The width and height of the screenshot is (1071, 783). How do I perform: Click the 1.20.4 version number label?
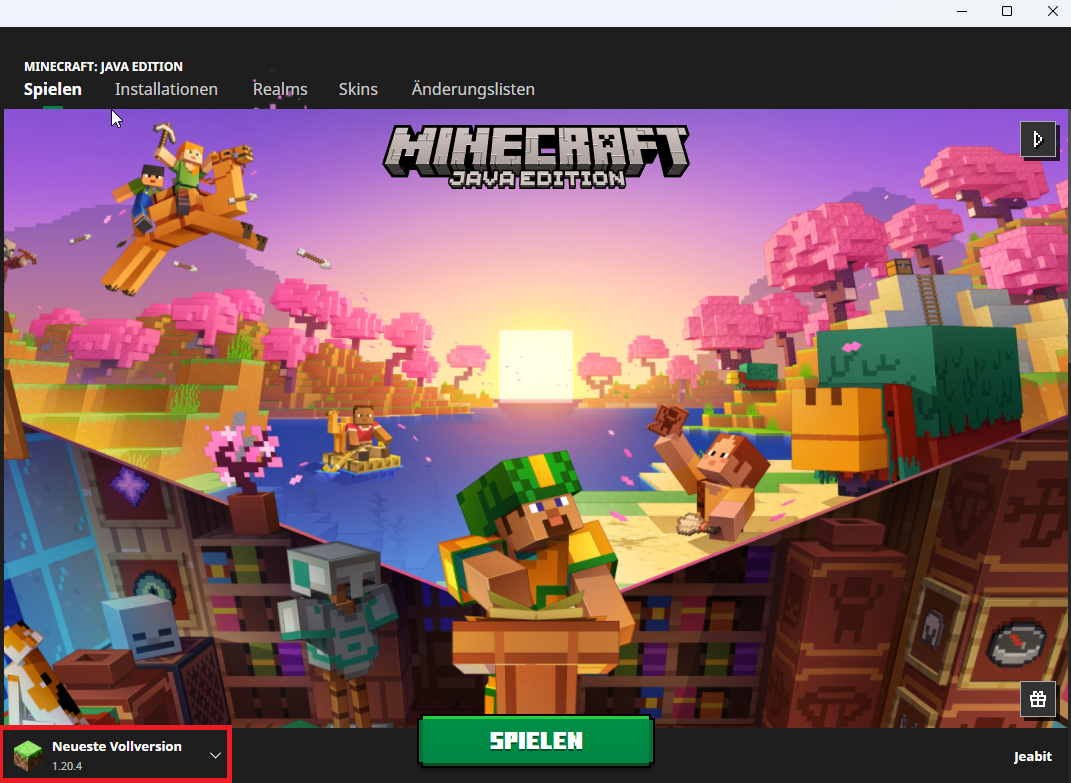[x=68, y=766]
